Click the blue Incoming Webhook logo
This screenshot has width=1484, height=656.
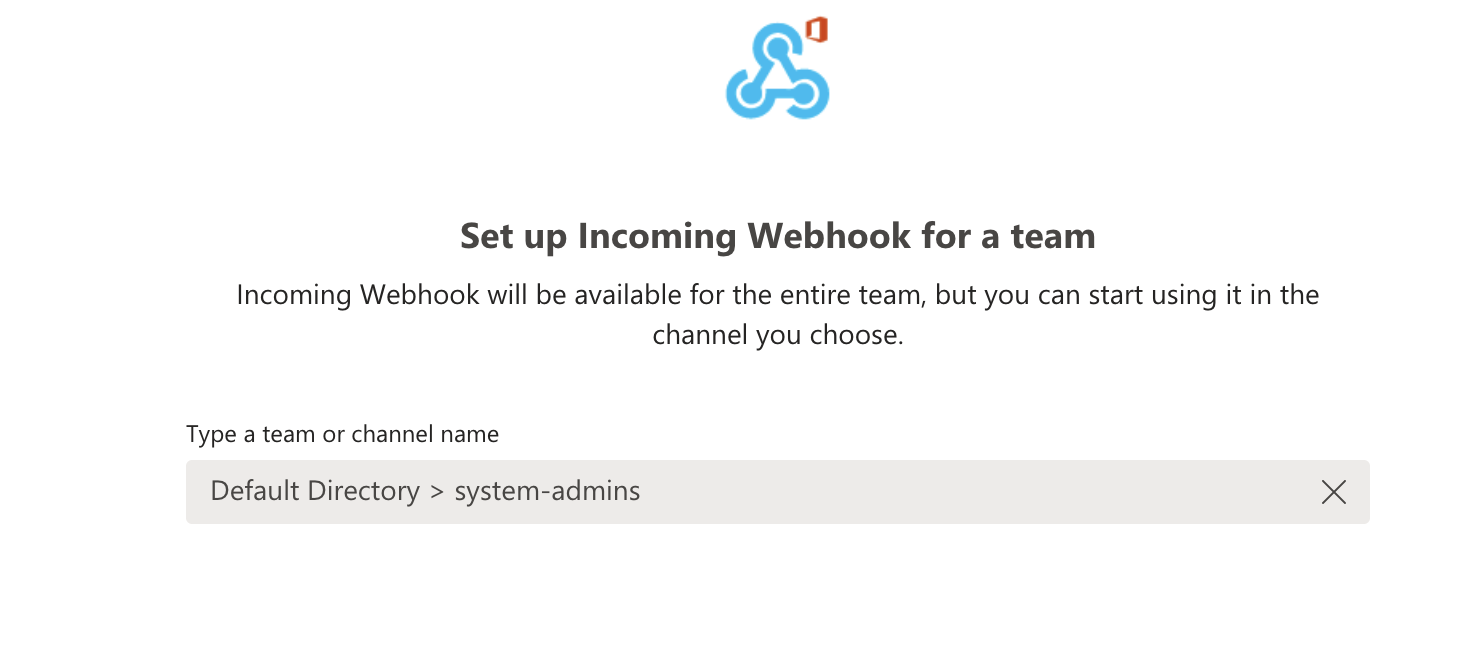tap(777, 75)
